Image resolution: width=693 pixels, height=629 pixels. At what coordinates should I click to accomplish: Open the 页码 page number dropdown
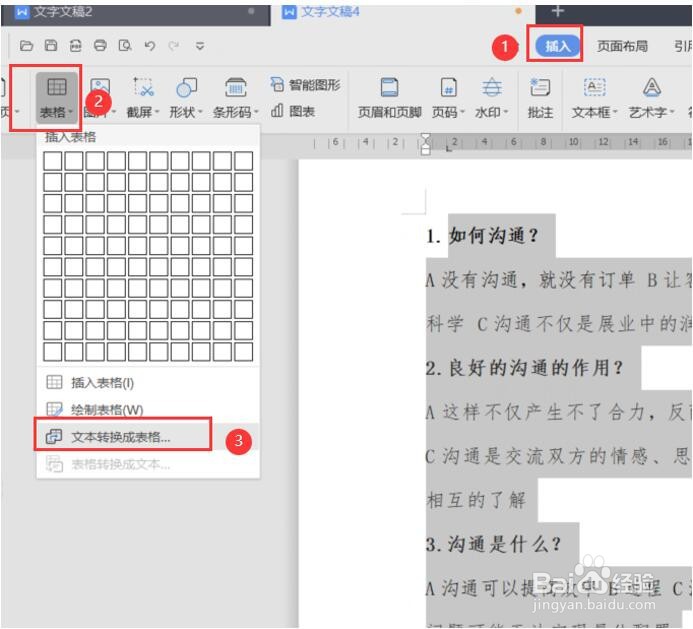[448, 98]
